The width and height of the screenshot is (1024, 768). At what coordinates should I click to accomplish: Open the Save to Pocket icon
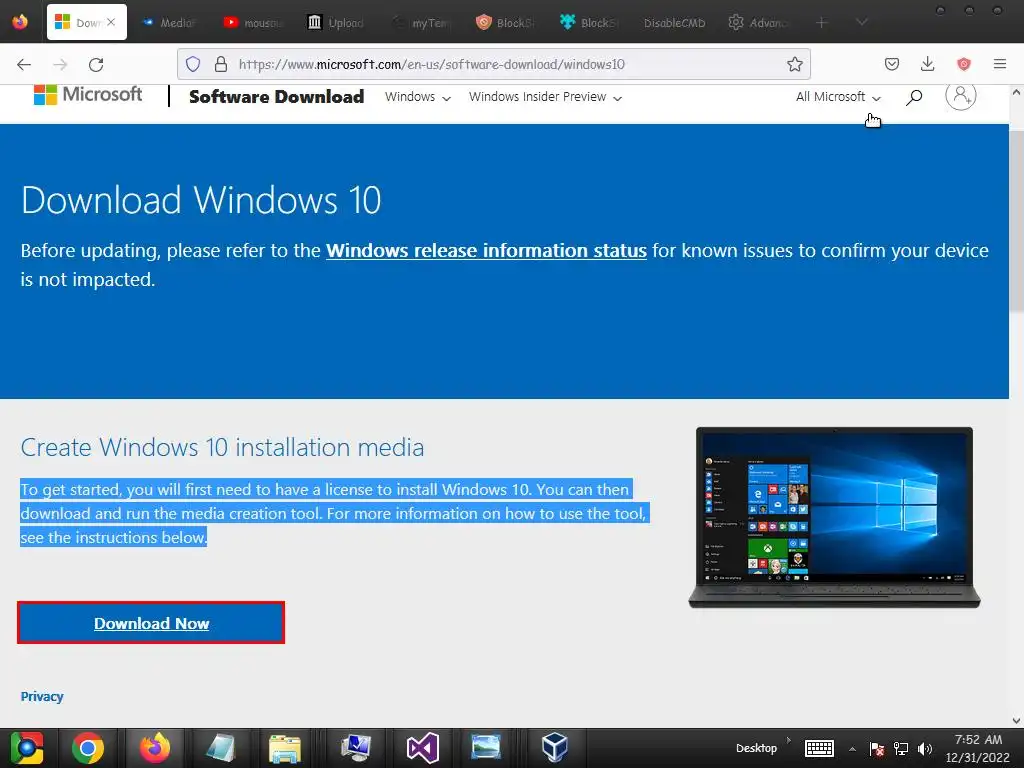pyautogui.click(x=891, y=64)
